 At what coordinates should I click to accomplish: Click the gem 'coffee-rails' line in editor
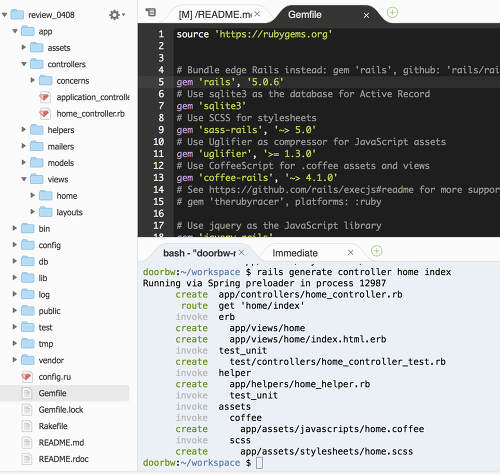257,178
